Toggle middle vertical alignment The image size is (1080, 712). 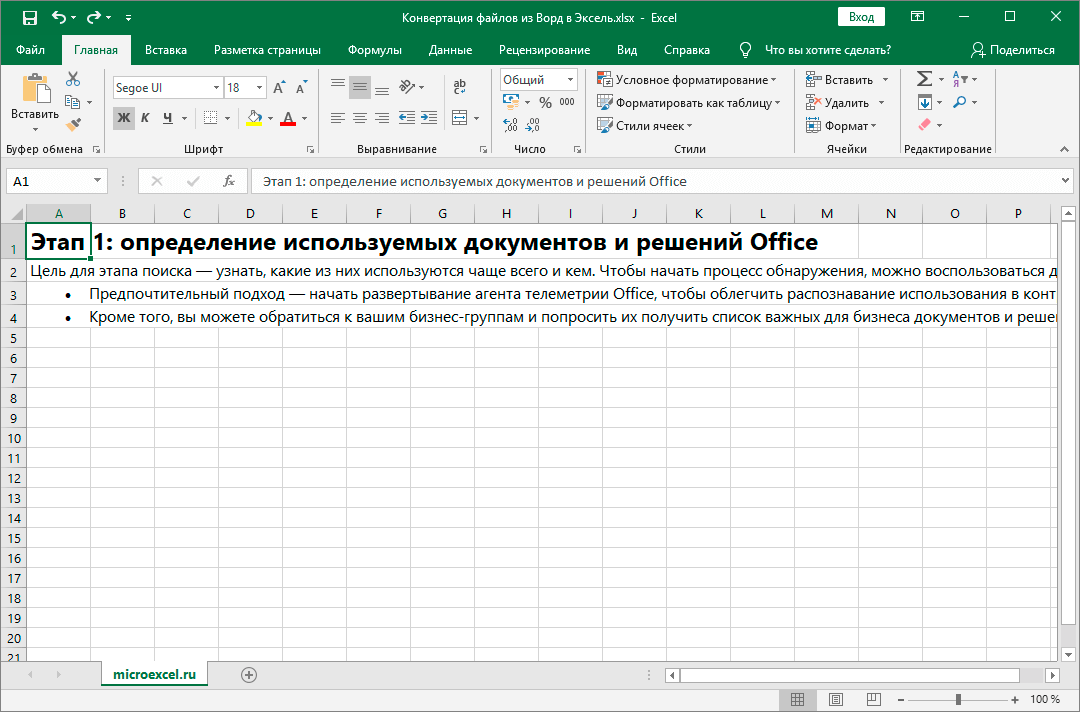tap(360, 87)
